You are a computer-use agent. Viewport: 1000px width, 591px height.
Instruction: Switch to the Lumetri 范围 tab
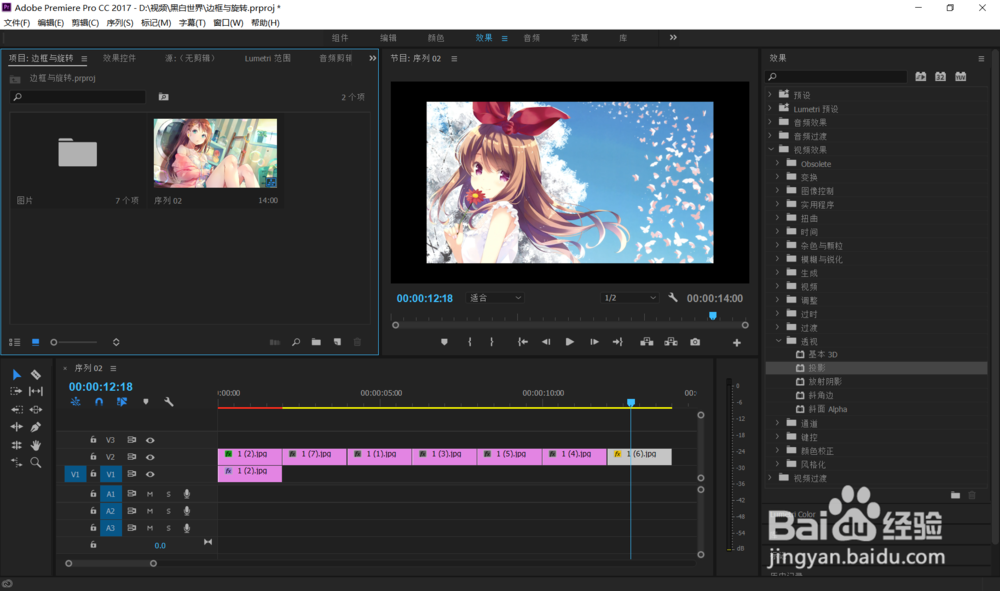point(267,58)
